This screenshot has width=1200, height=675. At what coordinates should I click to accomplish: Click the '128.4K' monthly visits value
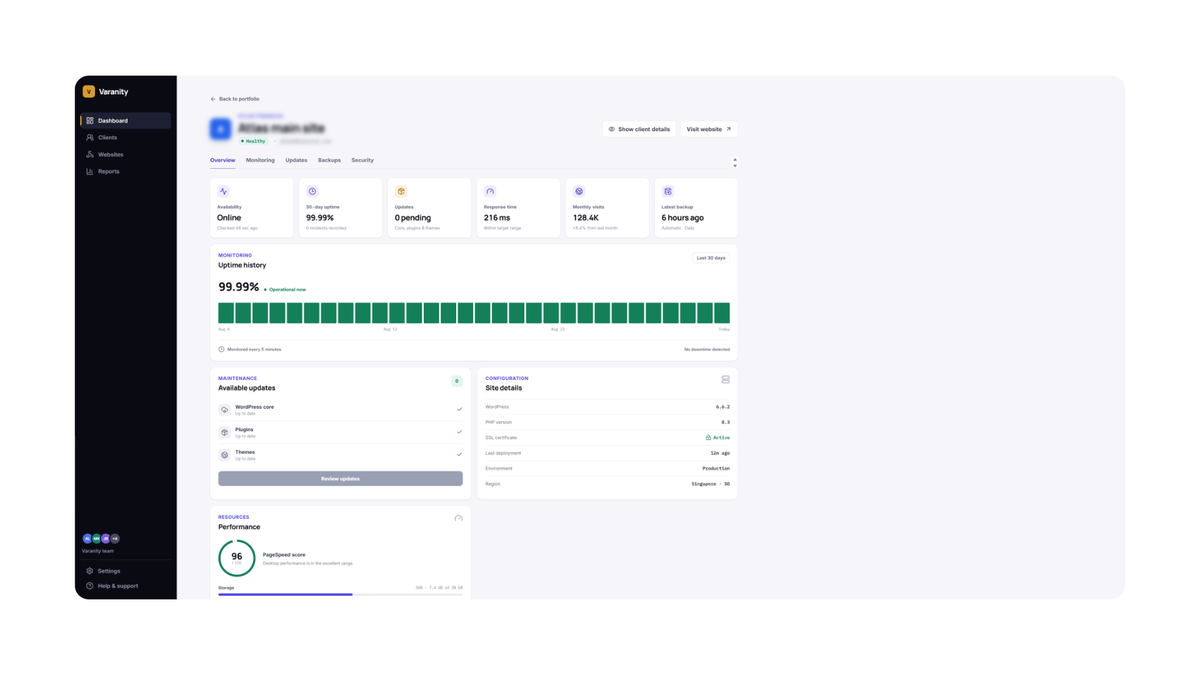pos(586,218)
